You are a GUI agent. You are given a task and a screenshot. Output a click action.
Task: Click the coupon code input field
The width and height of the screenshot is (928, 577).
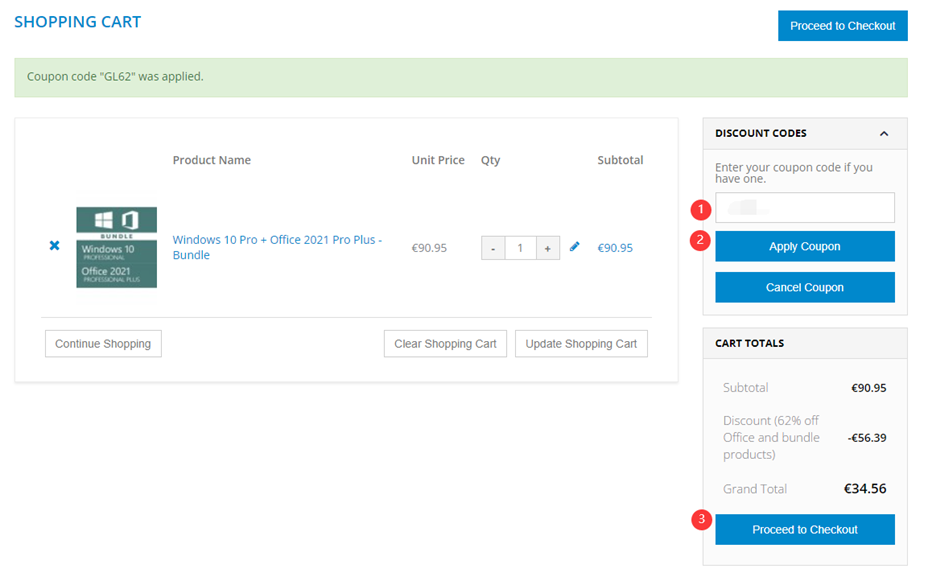(805, 208)
